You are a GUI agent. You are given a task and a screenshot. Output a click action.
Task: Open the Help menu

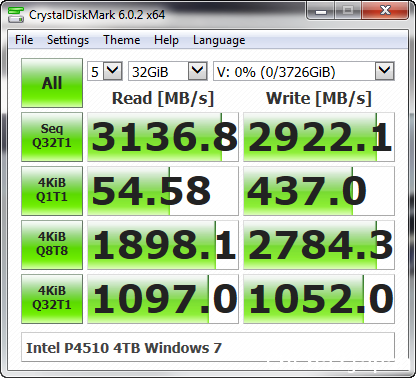[166, 40]
